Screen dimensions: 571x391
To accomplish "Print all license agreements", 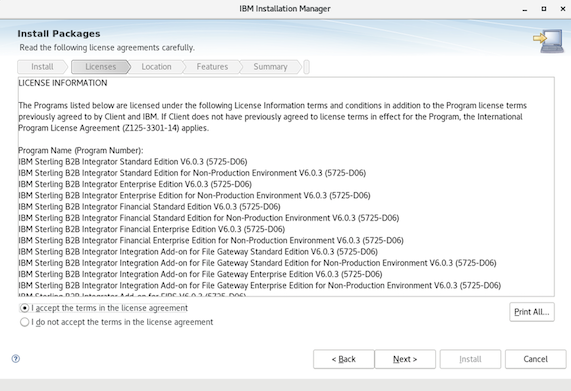I will tap(532, 312).
